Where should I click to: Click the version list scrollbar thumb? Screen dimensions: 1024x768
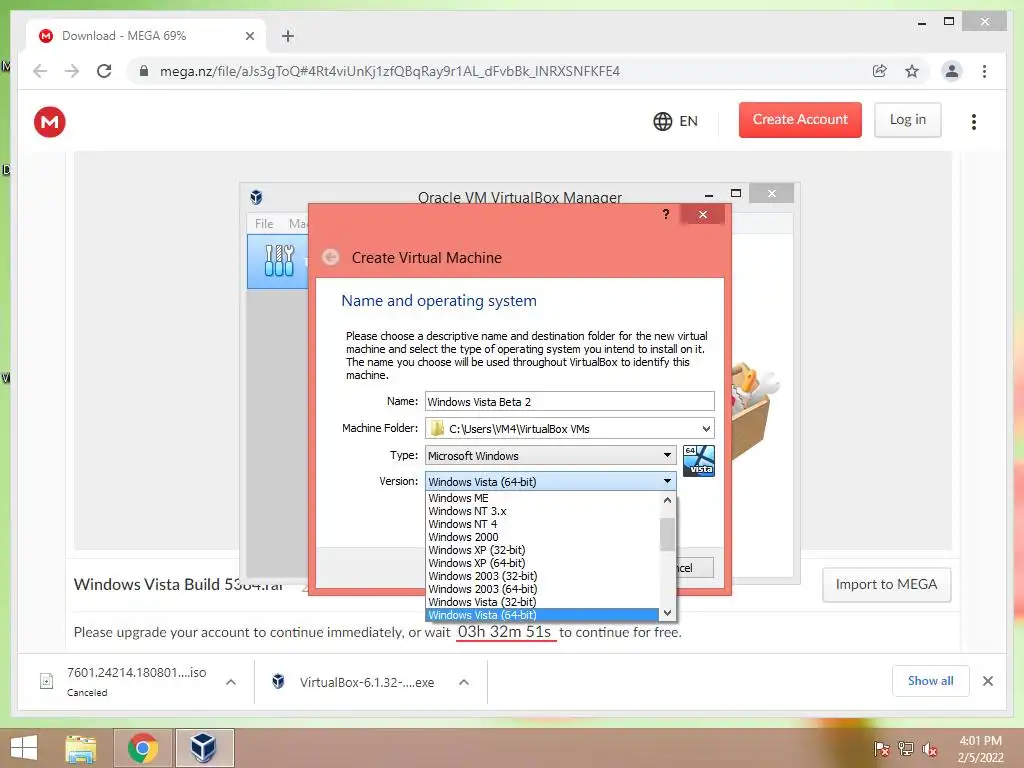click(x=667, y=534)
